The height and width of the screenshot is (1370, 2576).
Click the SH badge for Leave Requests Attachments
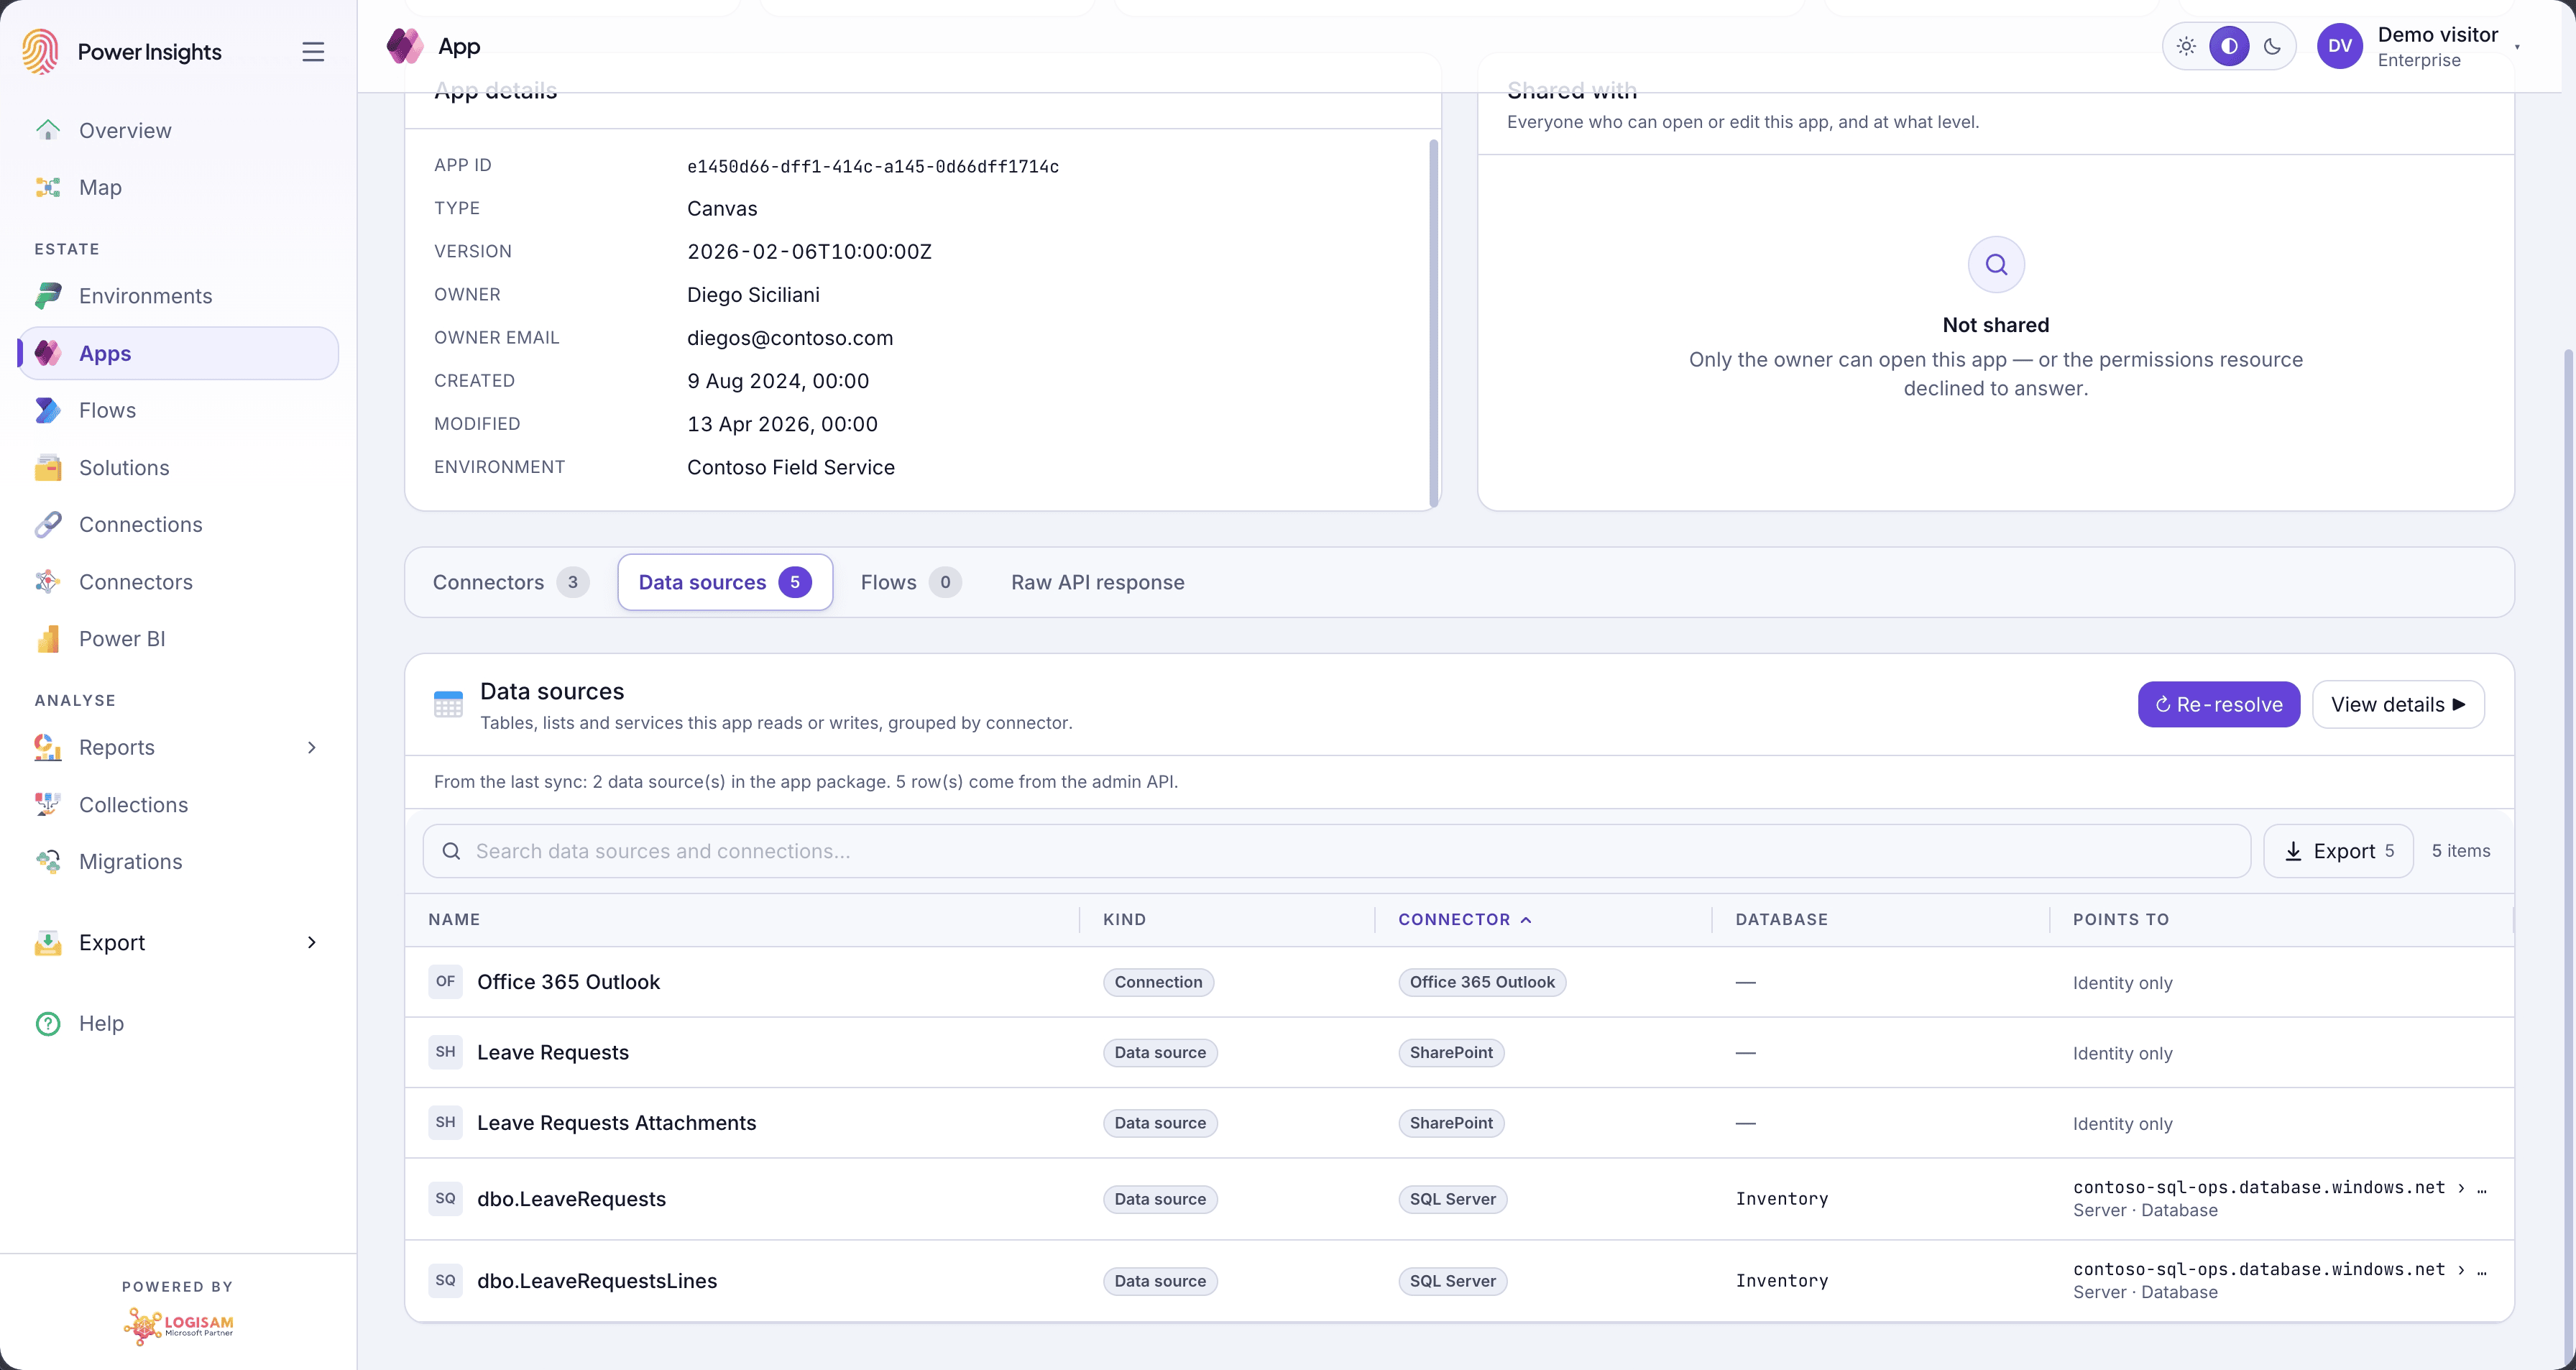coord(445,1122)
